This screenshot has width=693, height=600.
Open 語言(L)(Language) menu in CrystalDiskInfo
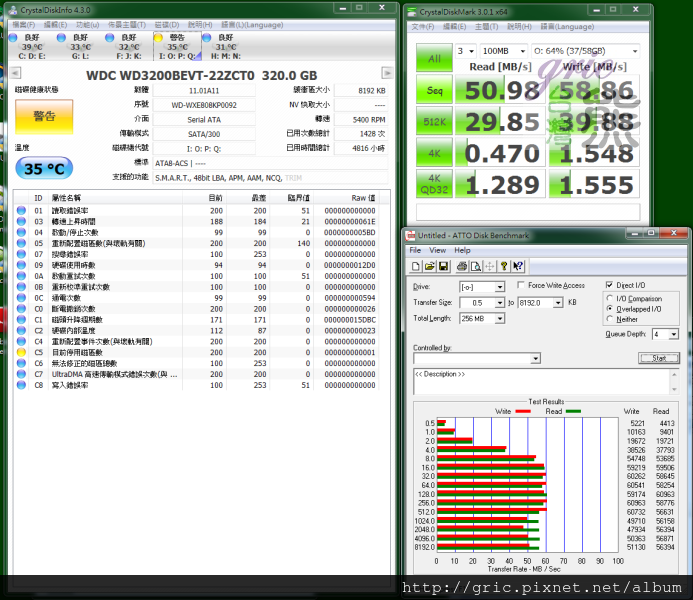(x=251, y=25)
